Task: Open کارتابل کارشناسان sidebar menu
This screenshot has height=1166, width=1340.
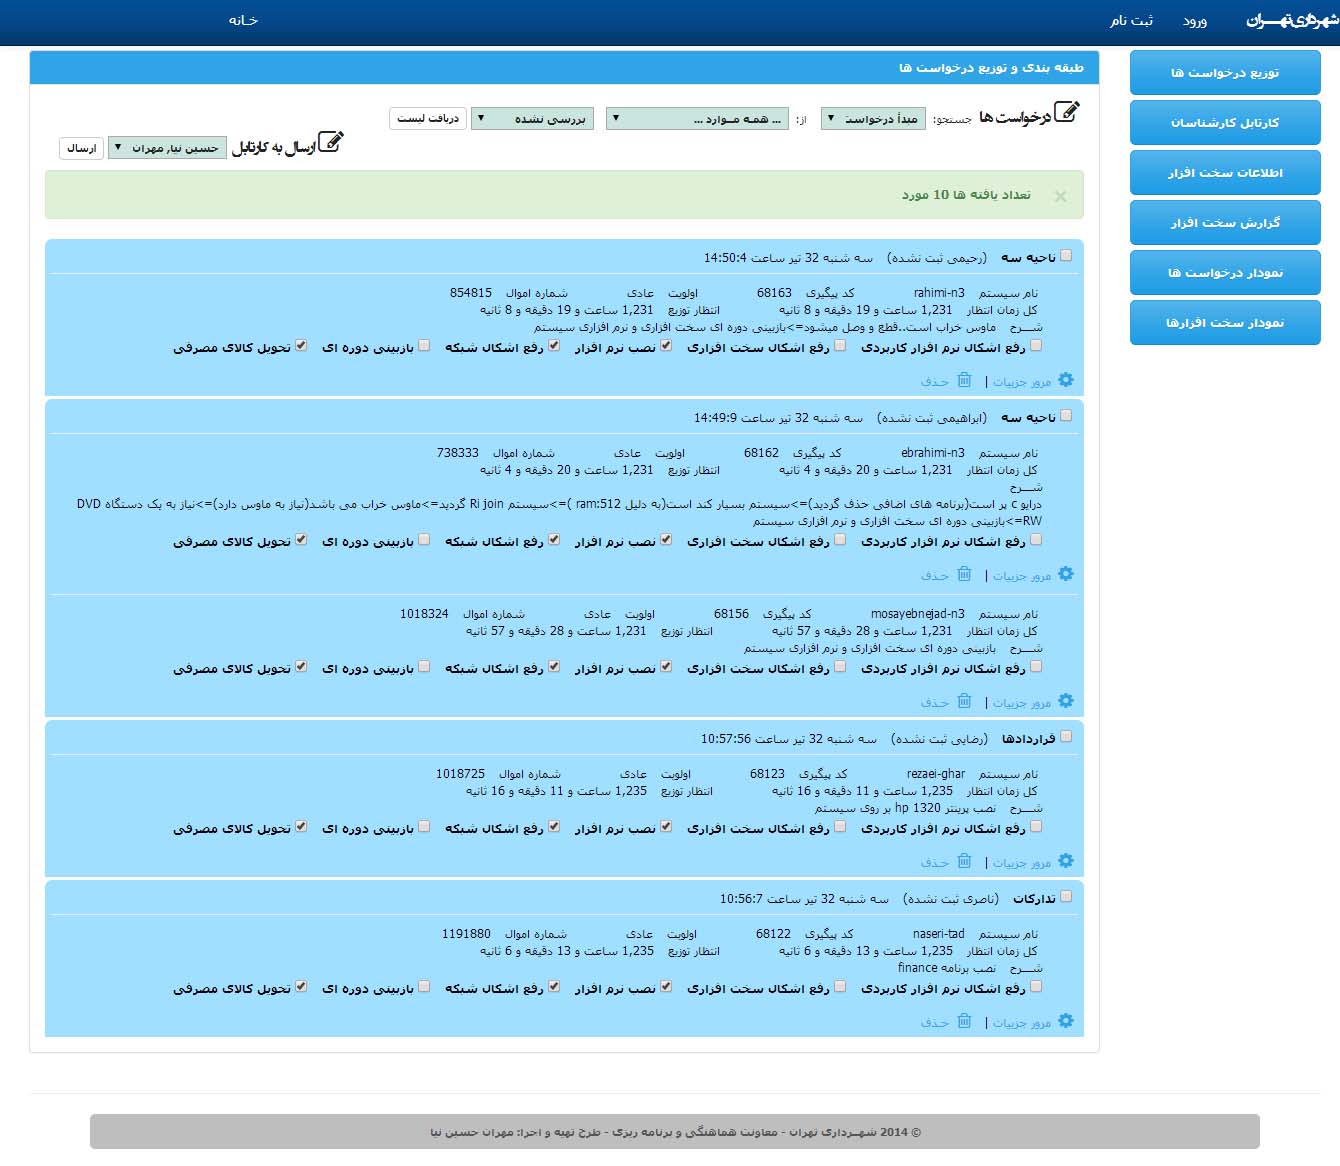Action: [1224, 123]
